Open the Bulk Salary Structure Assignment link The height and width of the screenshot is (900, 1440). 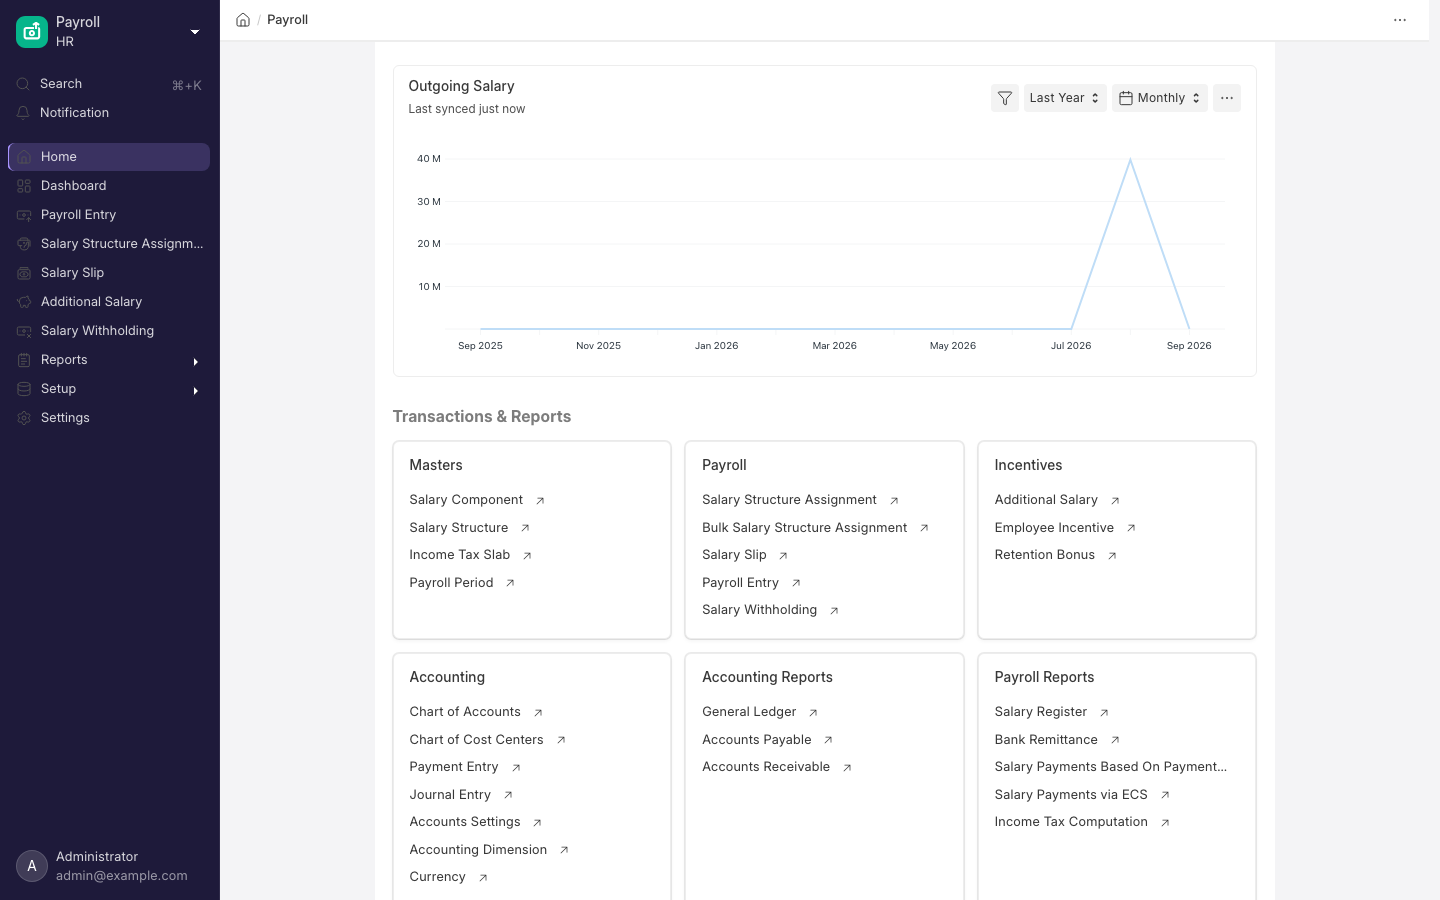pyautogui.click(x=805, y=528)
